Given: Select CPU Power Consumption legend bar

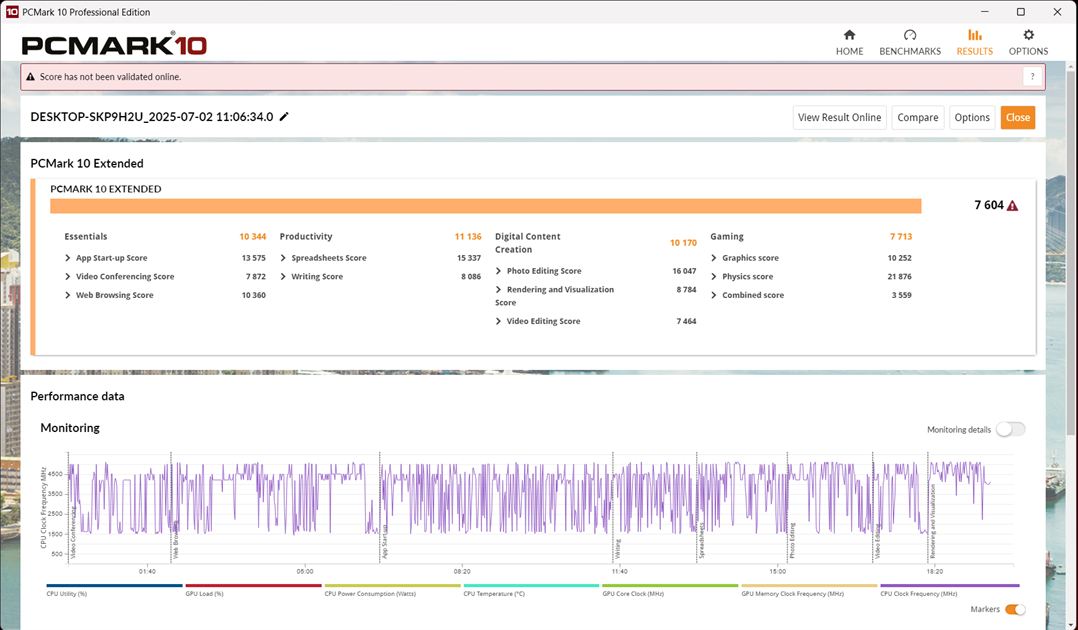Looking at the screenshot, I should click(x=392, y=586).
